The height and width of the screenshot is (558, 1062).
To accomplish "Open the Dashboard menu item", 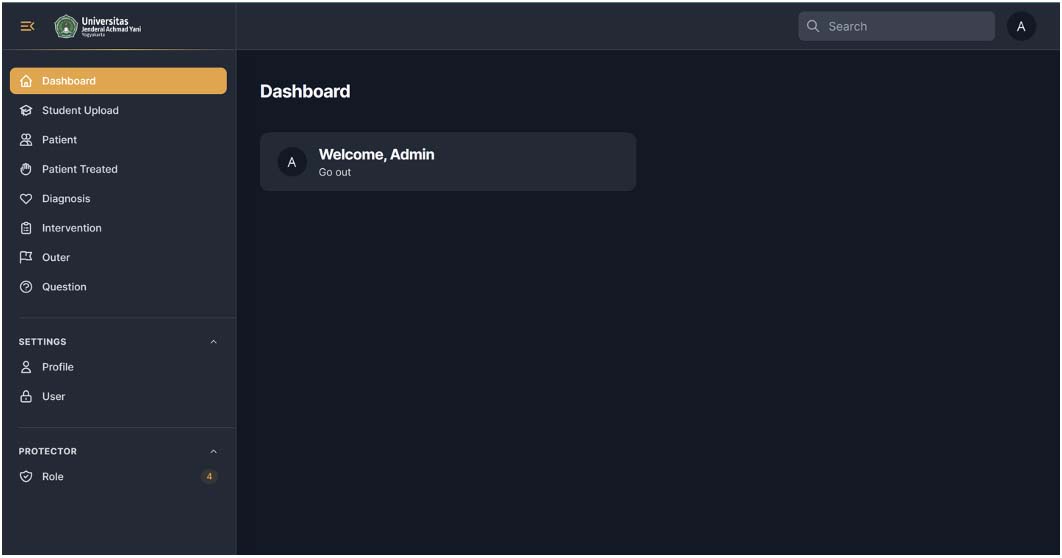I will pyautogui.click(x=118, y=81).
